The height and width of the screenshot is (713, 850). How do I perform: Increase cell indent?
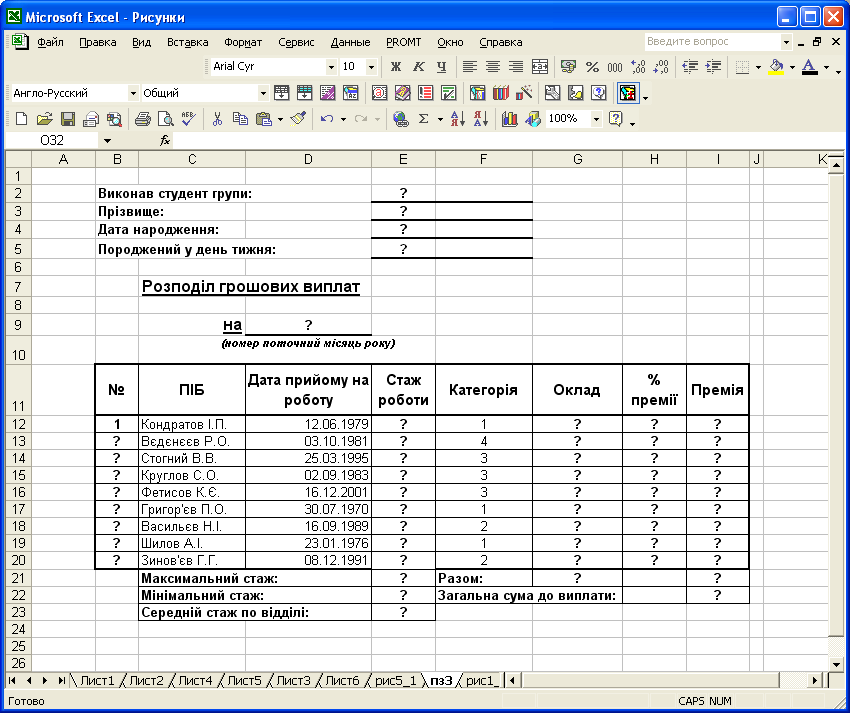point(713,67)
